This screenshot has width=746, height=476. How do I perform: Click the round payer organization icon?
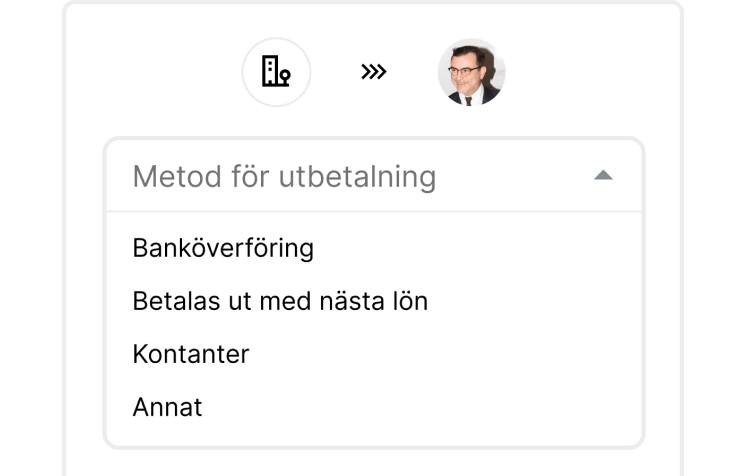click(x=276, y=72)
